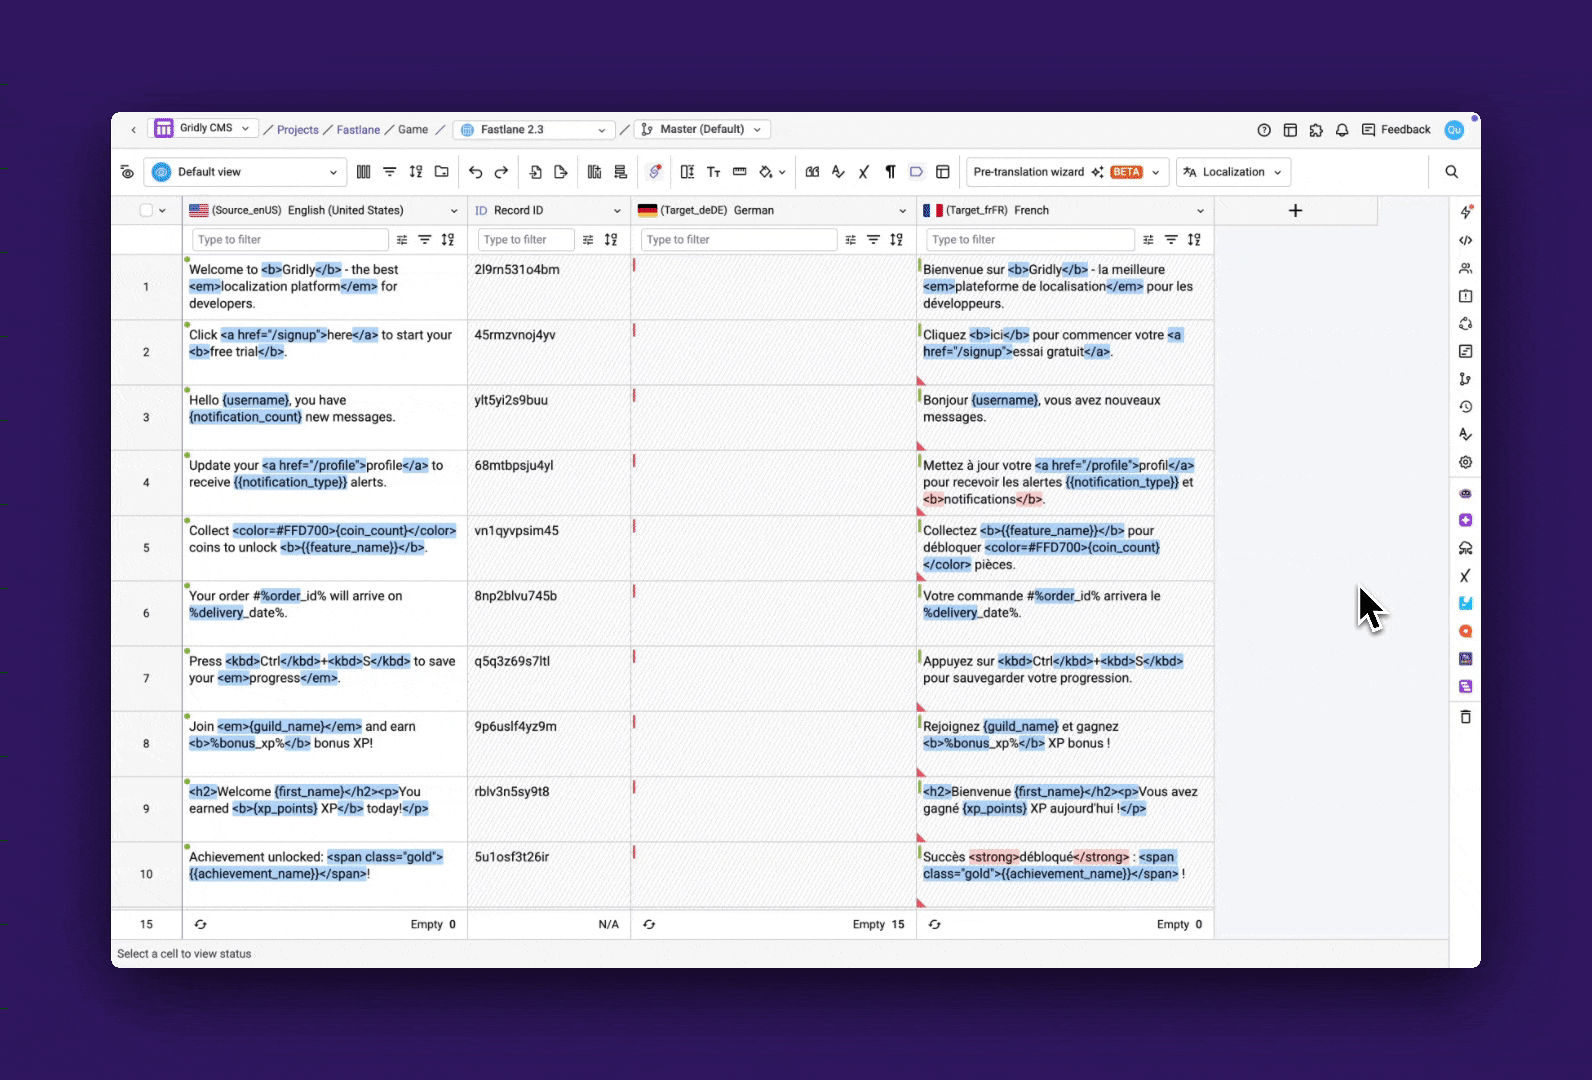This screenshot has height=1080, width=1592.
Task: Open the Localization dropdown
Action: point(1233,172)
